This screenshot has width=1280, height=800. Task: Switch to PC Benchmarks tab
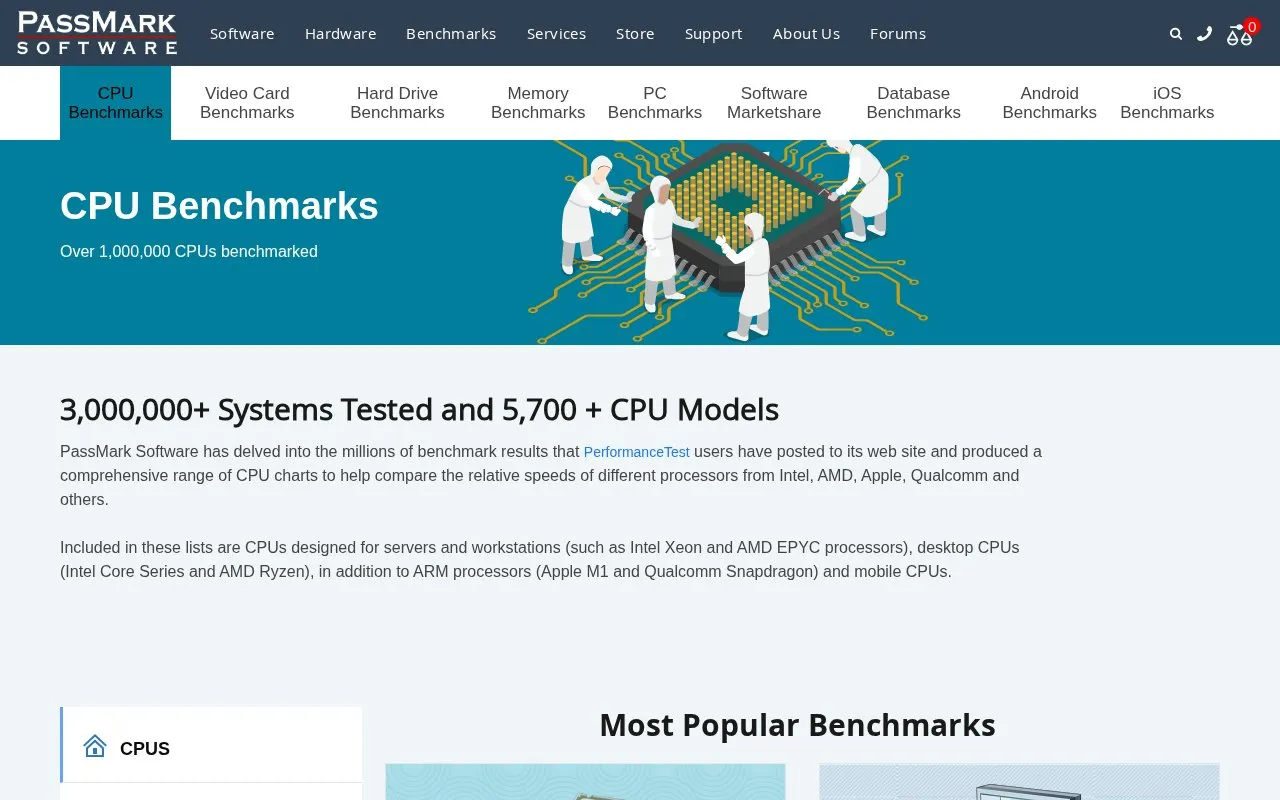point(655,103)
